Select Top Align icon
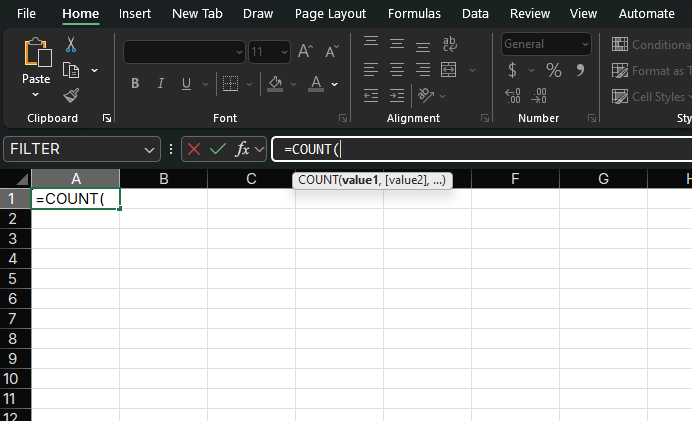Screen dimensions: 692x421 pyautogui.click(x=371, y=43)
